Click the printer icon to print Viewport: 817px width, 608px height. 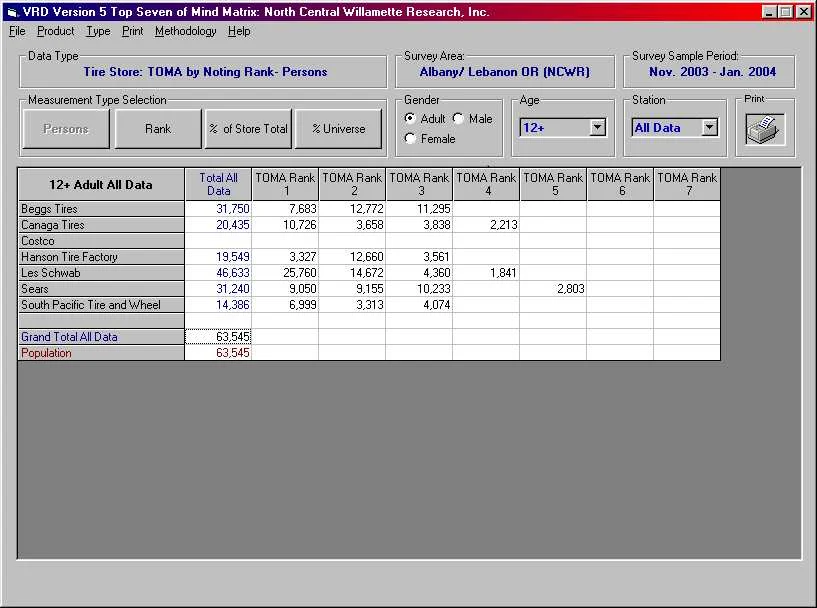(x=764, y=129)
